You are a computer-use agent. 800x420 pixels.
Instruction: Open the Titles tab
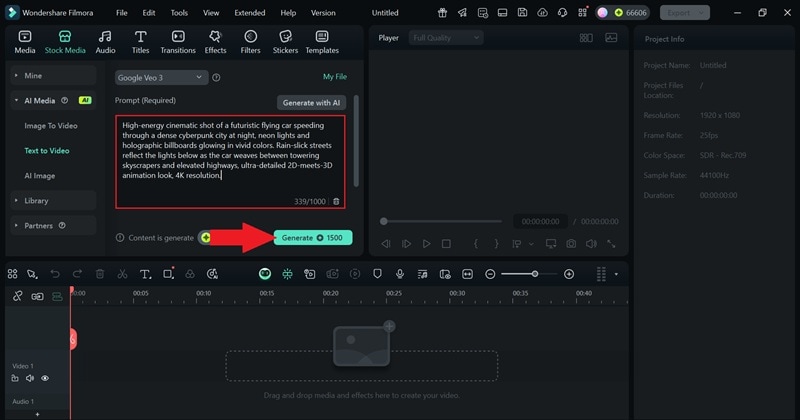click(140, 42)
